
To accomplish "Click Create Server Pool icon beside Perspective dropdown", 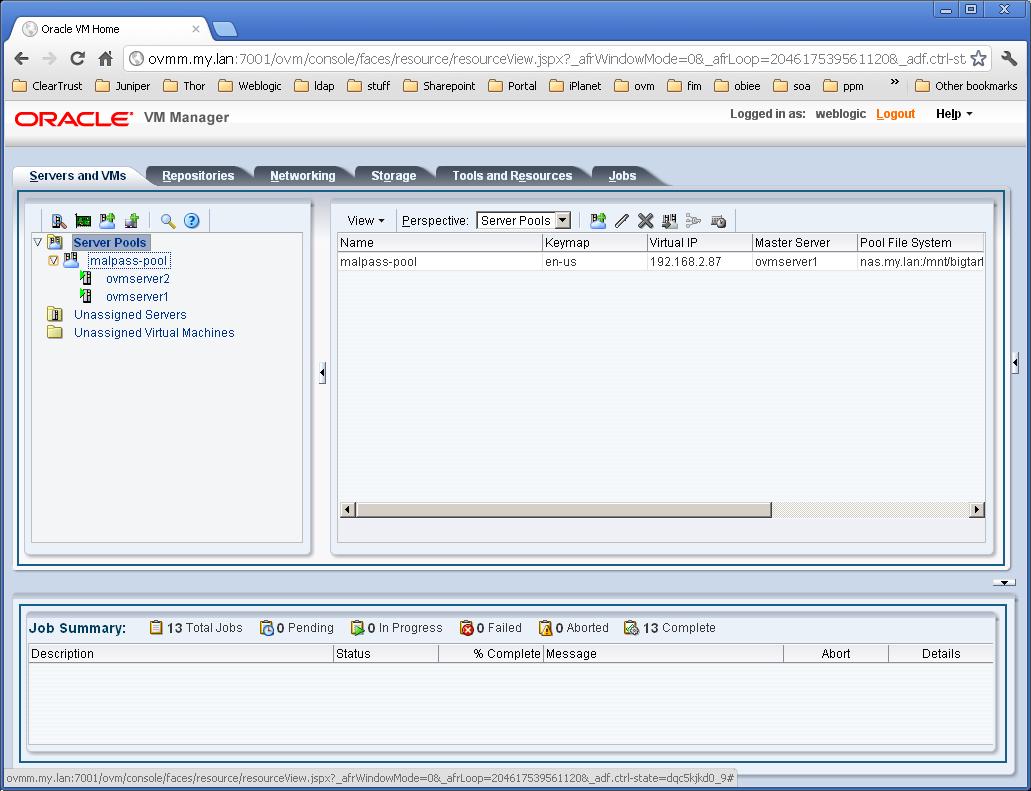I will [598, 221].
